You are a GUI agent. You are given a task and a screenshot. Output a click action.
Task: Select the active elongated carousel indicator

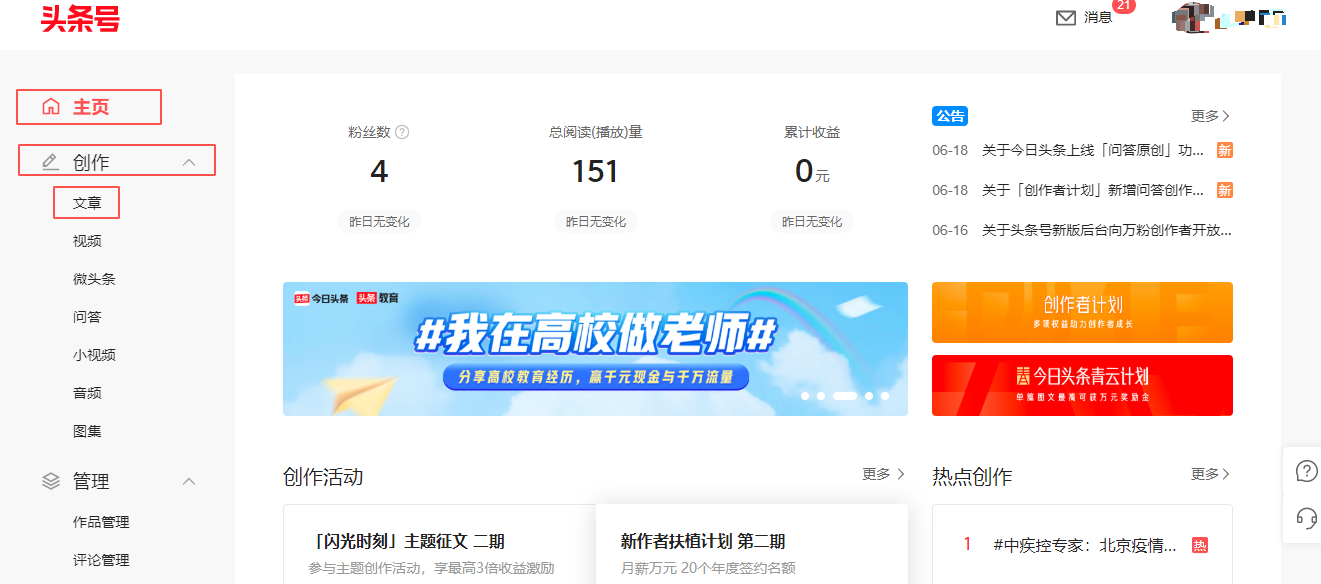click(845, 396)
